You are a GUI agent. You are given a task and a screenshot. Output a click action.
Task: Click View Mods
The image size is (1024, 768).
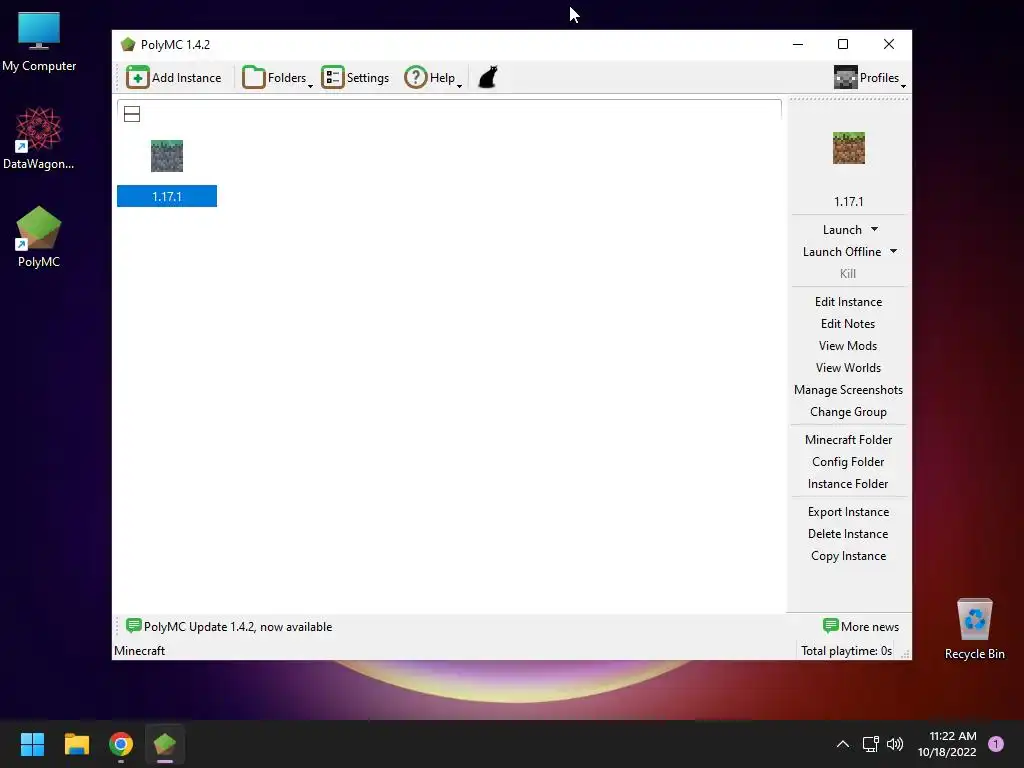[x=848, y=346]
